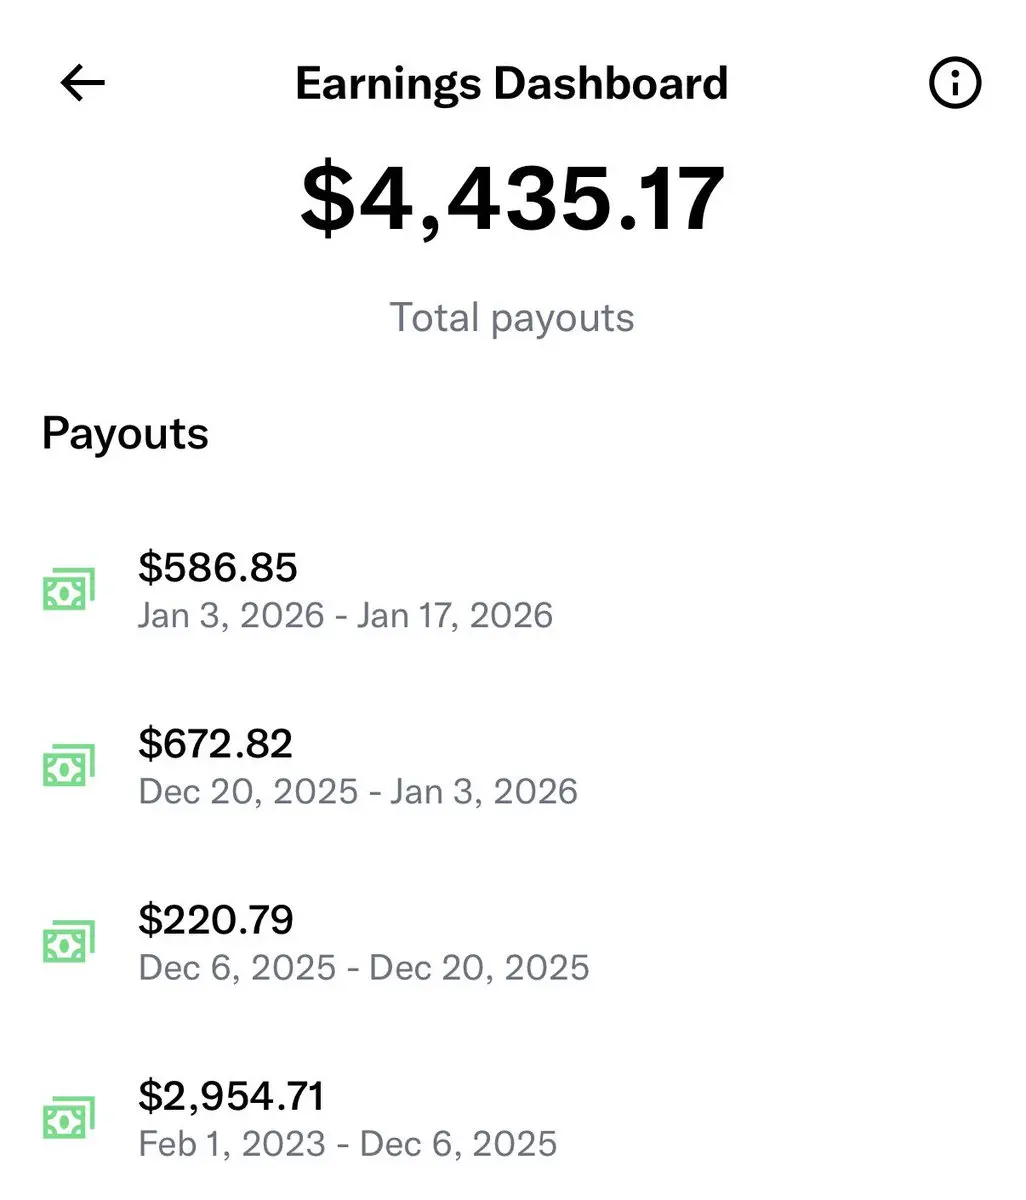
Task: Tap the Payouts section heading
Action: pos(125,434)
